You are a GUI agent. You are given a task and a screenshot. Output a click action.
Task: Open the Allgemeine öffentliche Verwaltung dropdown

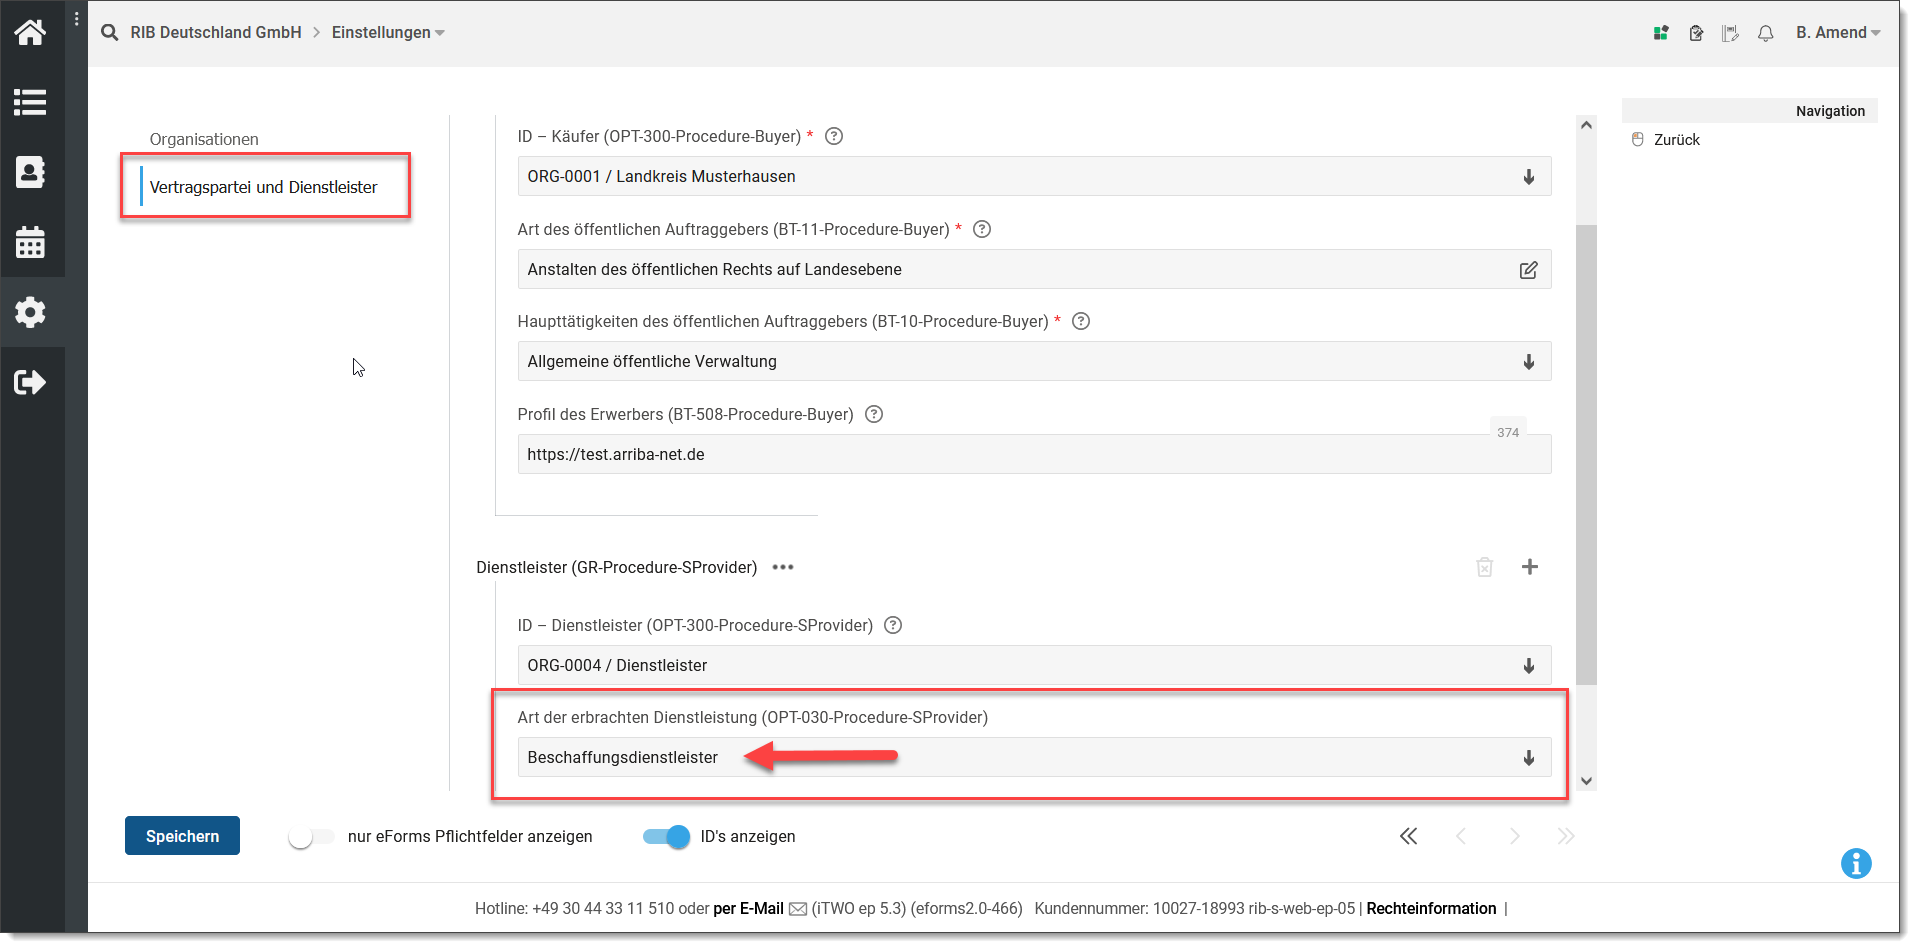1034,361
